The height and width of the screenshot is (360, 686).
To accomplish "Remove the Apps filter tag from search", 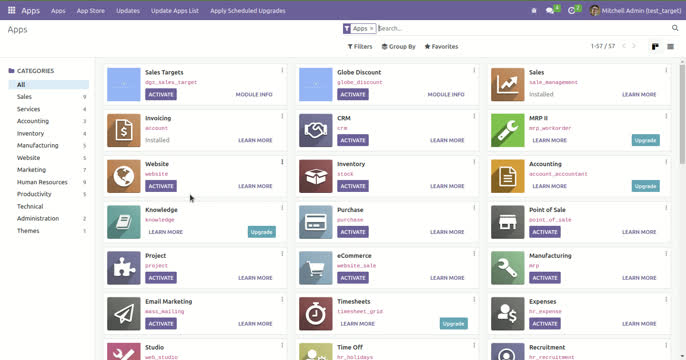I will point(371,28).
